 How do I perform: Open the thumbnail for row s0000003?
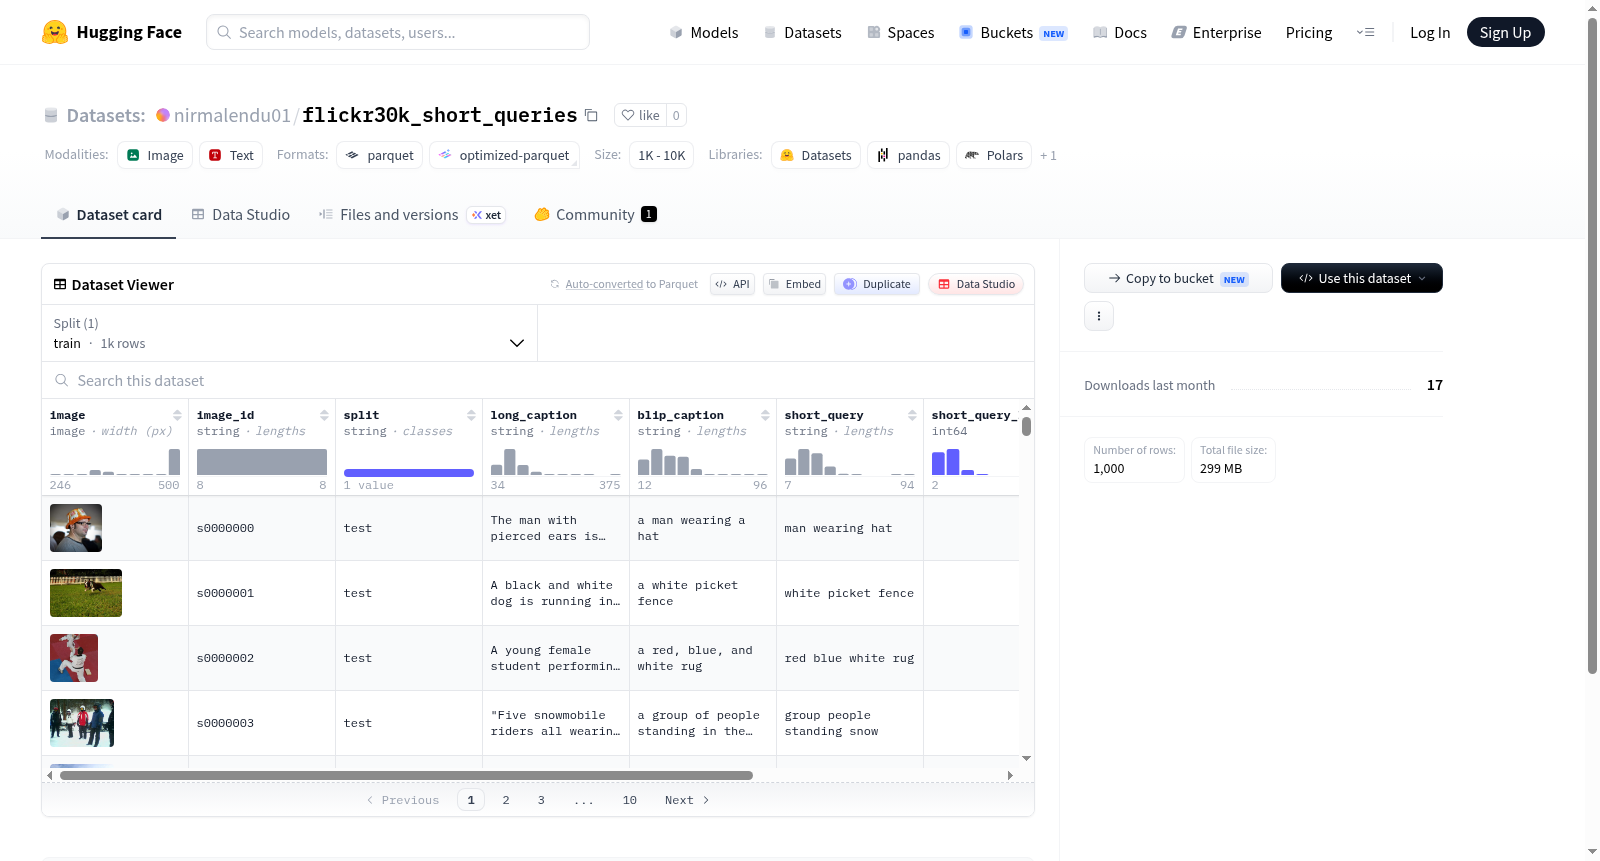pos(82,723)
